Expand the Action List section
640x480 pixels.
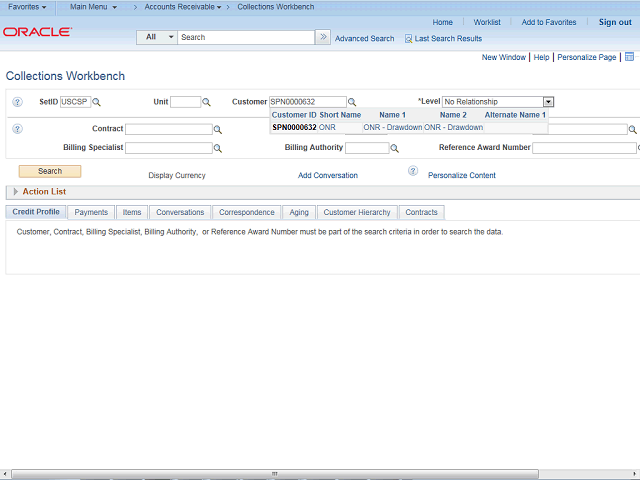click(x=16, y=191)
